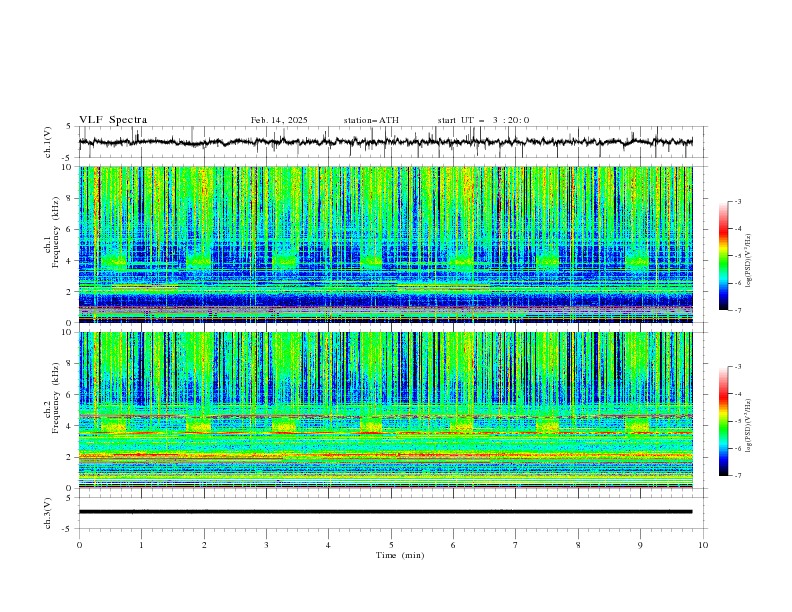This screenshot has height=612, width=792.
Task: Click the ch.1 spectrogram color scale bar
Action: (723, 256)
